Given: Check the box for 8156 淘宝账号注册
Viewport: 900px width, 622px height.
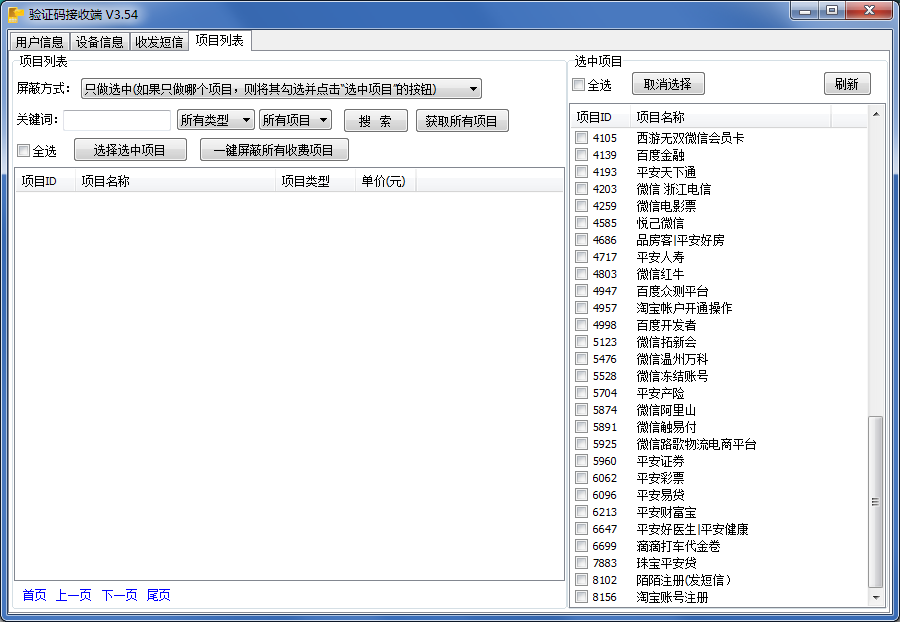Looking at the screenshot, I should (581, 597).
